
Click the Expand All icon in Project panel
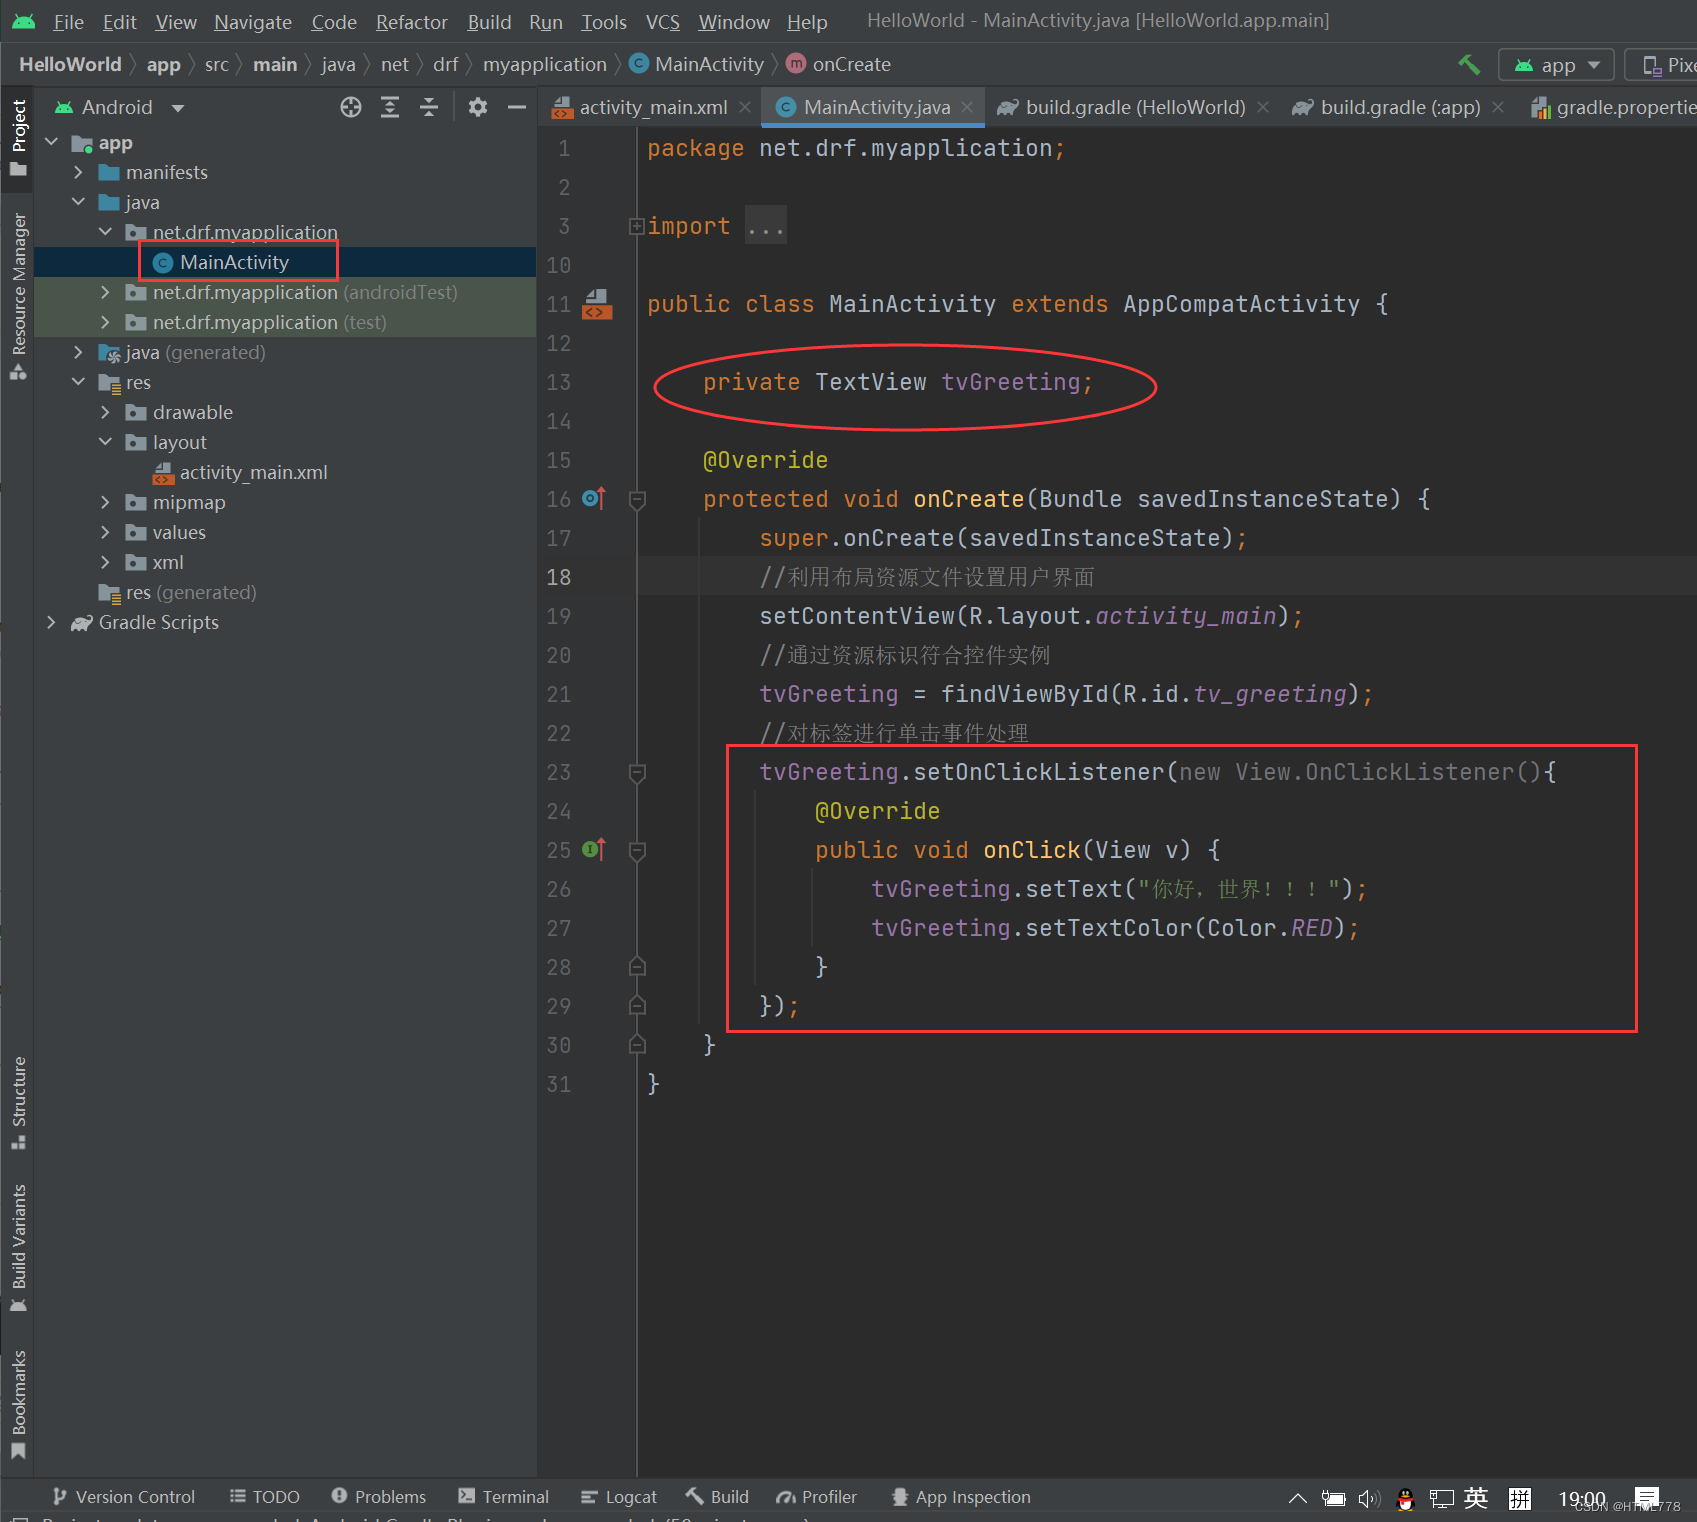(x=390, y=107)
